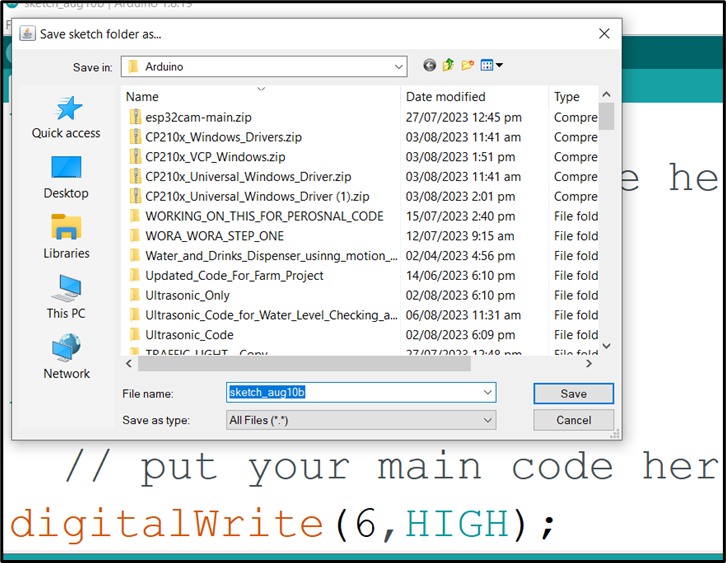Image resolution: width=726 pixels, height=563 pixels.
Task: Expand the File name dropdown arrow
Action: (488, 392)
